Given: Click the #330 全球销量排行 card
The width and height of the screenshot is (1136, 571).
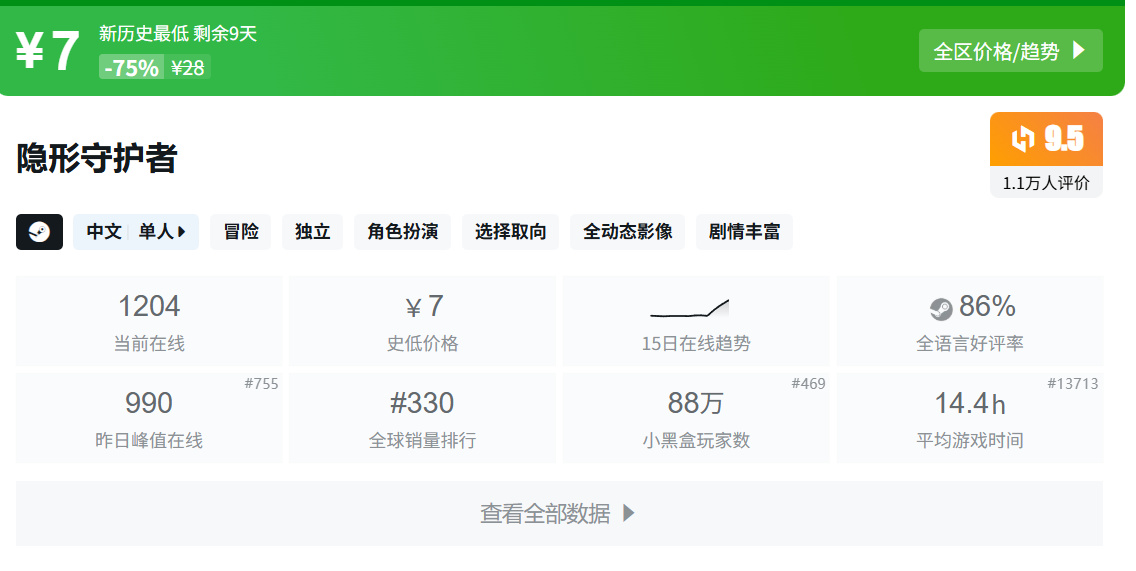Looking at the screenshot, I should pyautogui.click(x=422, y=418).
